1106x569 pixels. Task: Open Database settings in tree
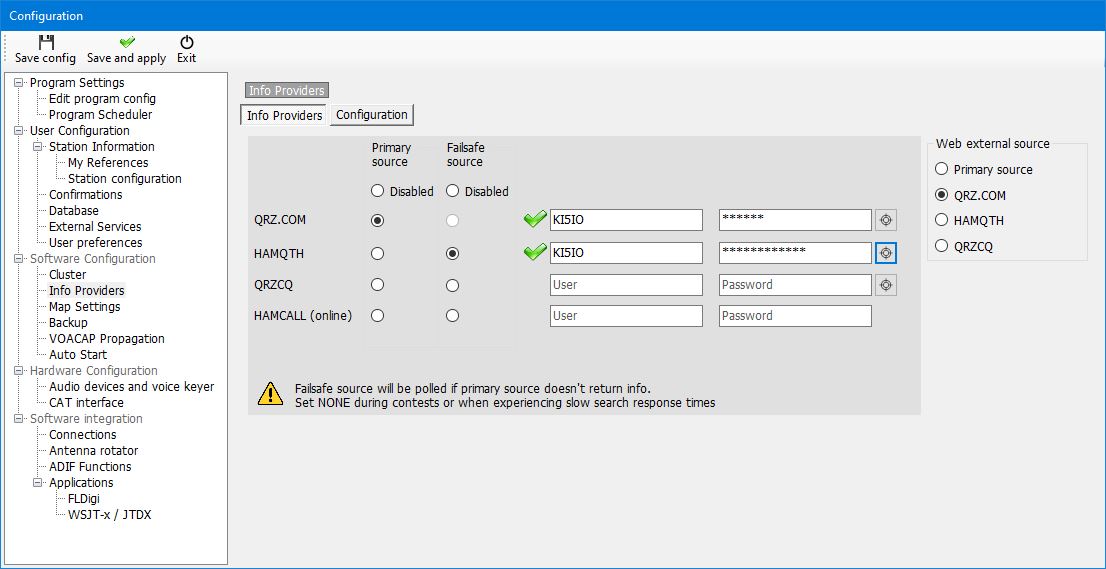point(73,211)
